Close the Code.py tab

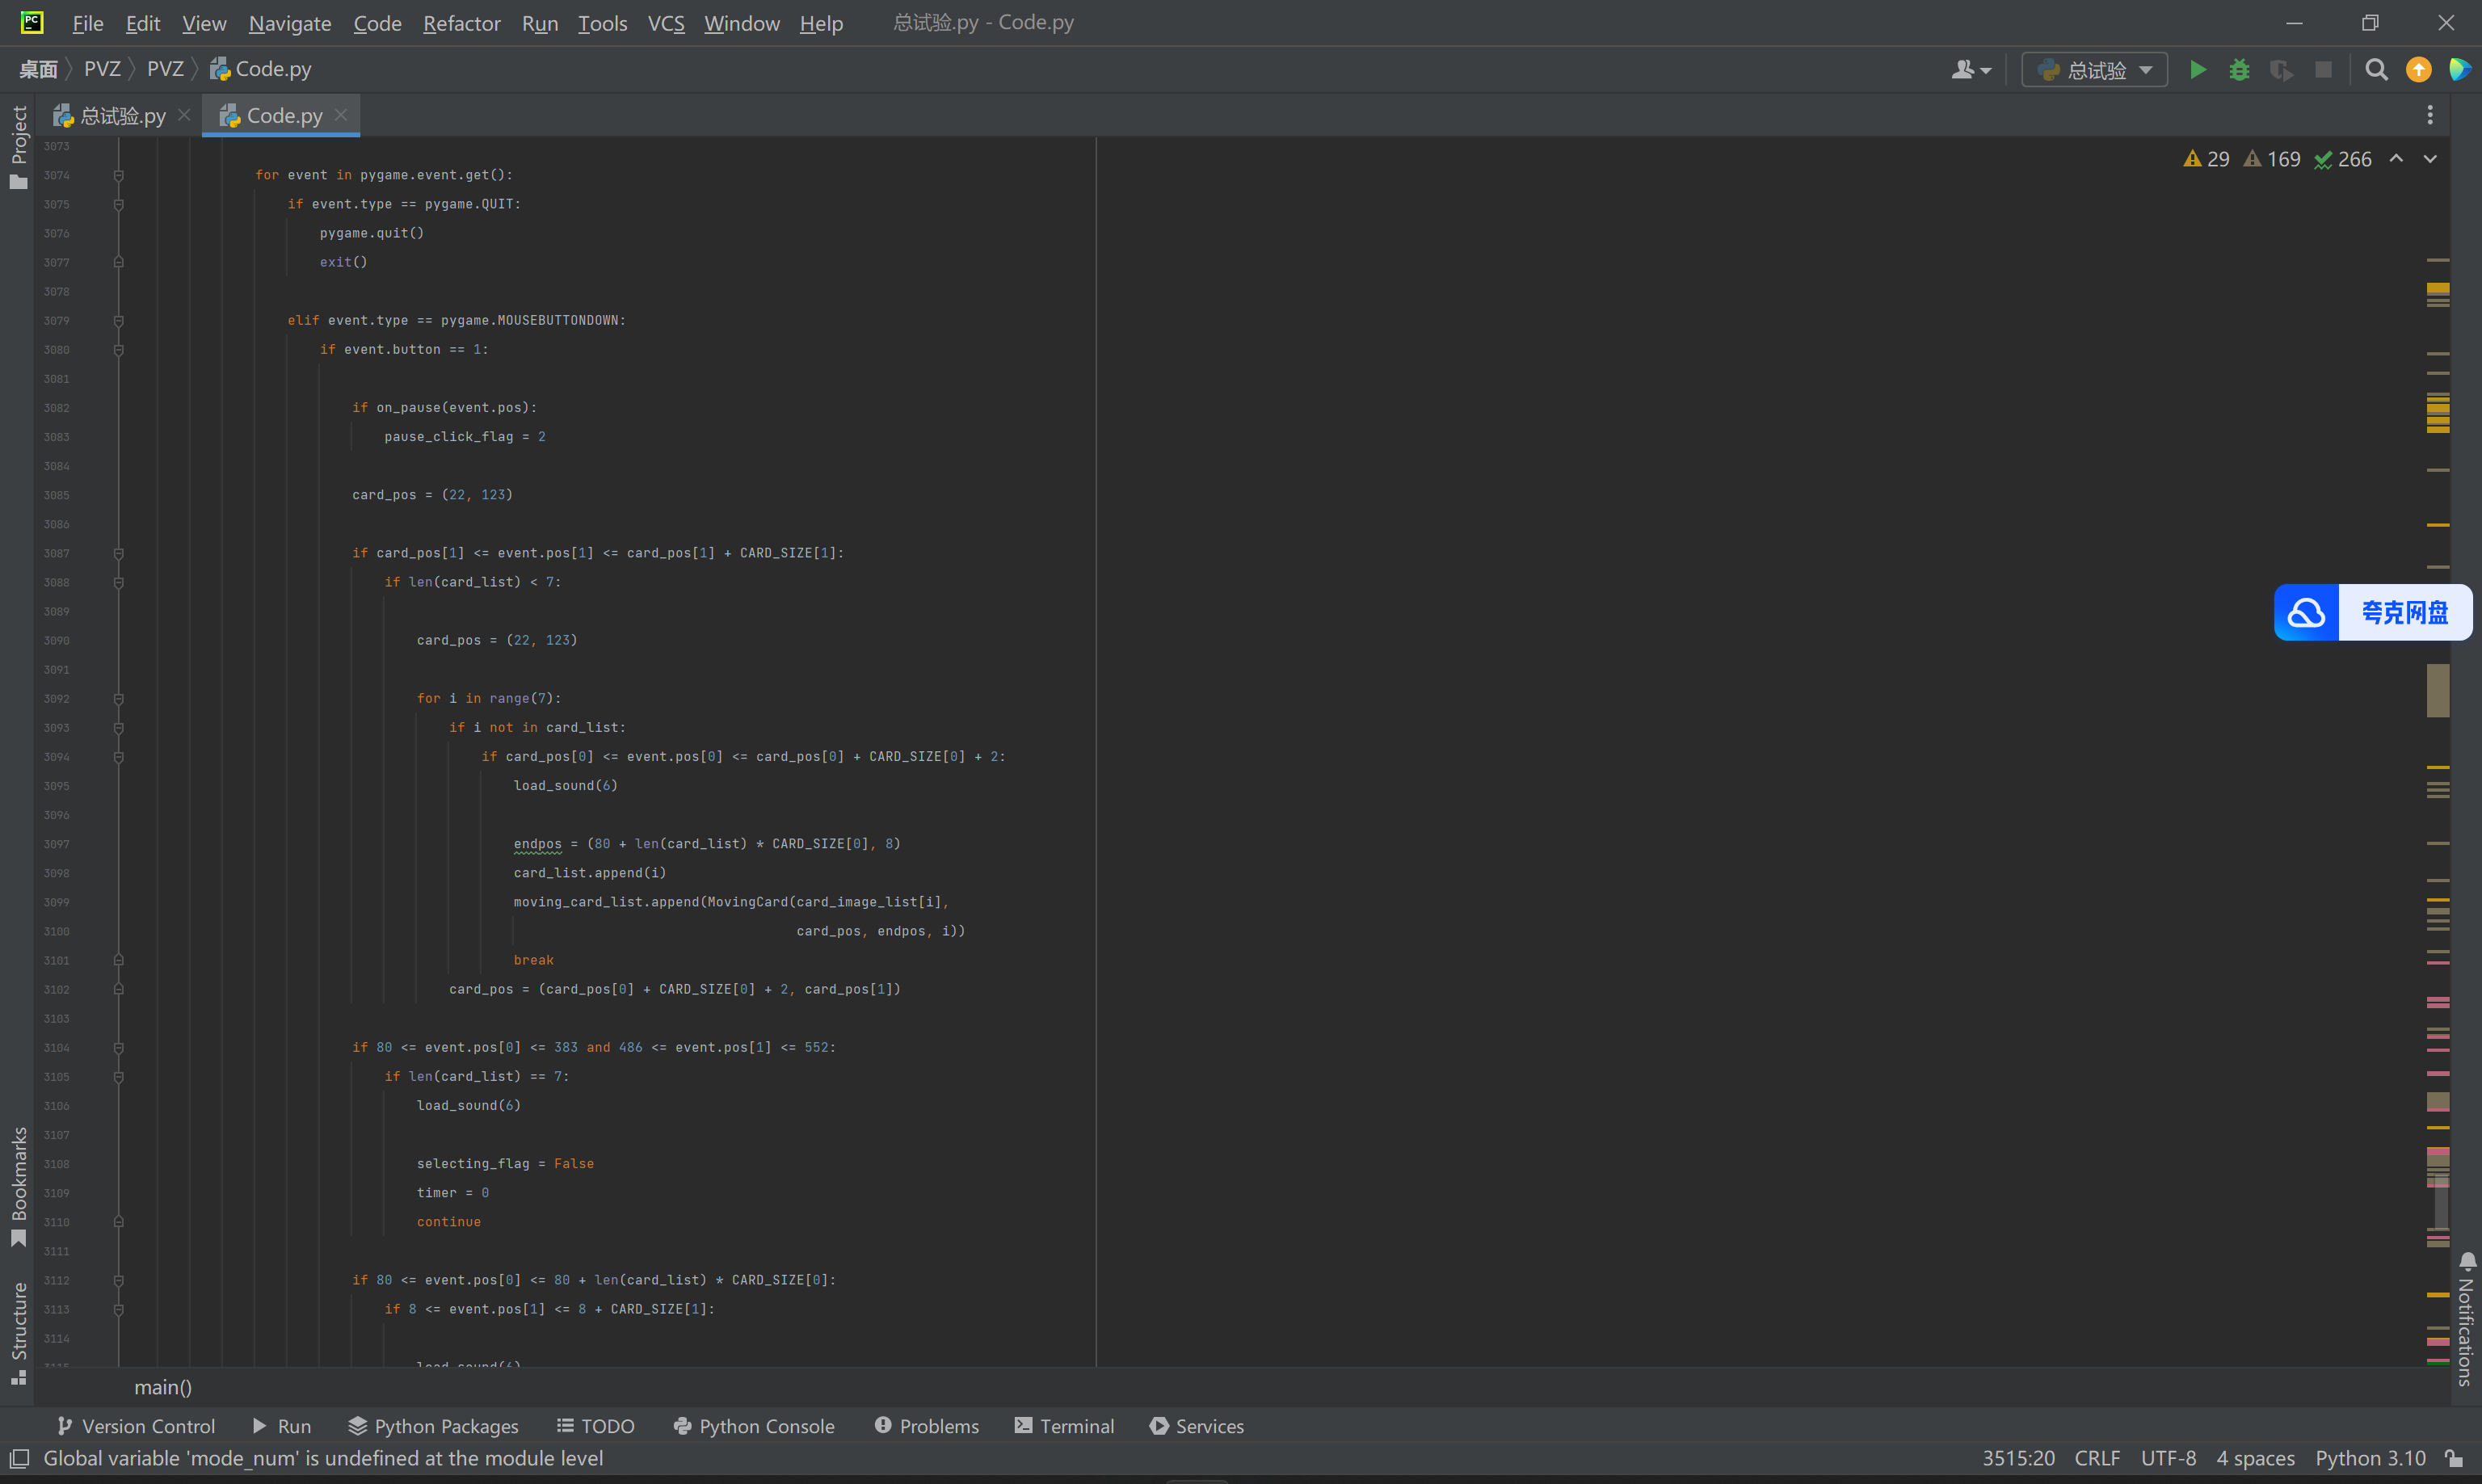pos(341,115)
